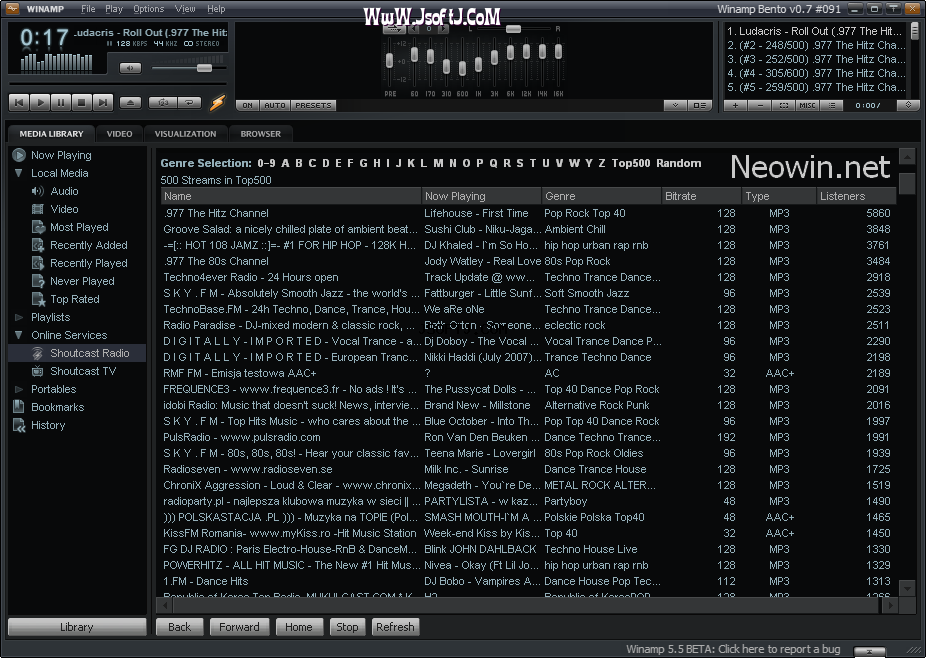Open the playlist list options button
The width and height of the screenshot is (926, 658).
[x=832, y=105]
